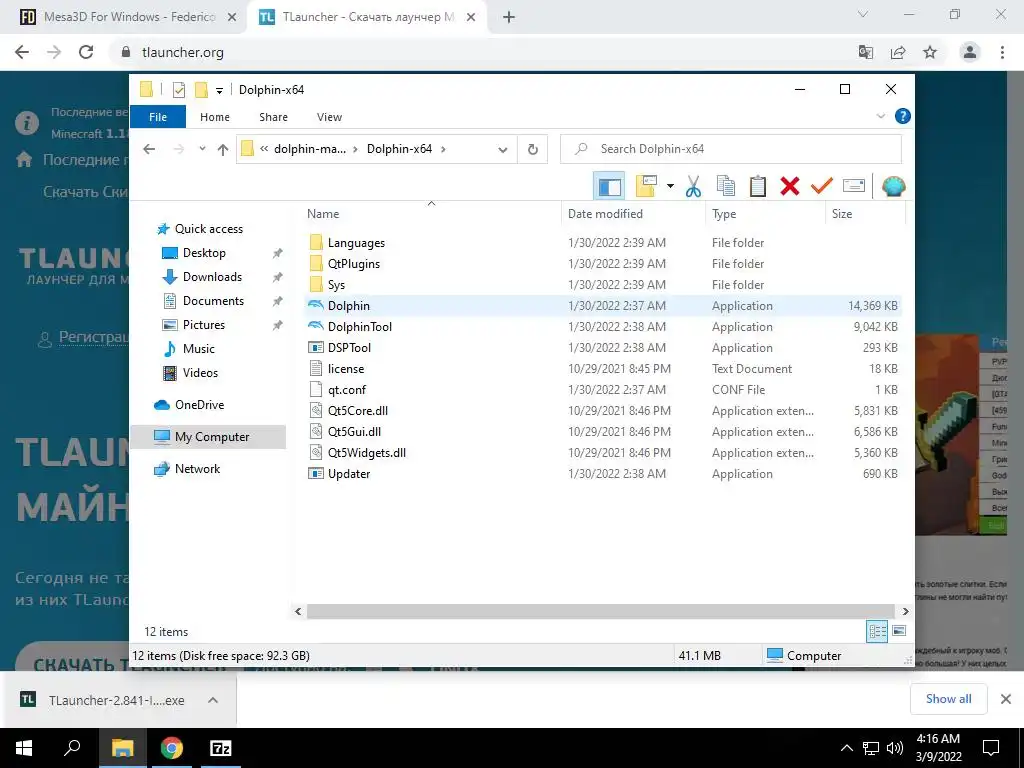The height and width of the screenshot is (768, 1024).
Task: Sort by Size column header
Action: tap(866, 214)
